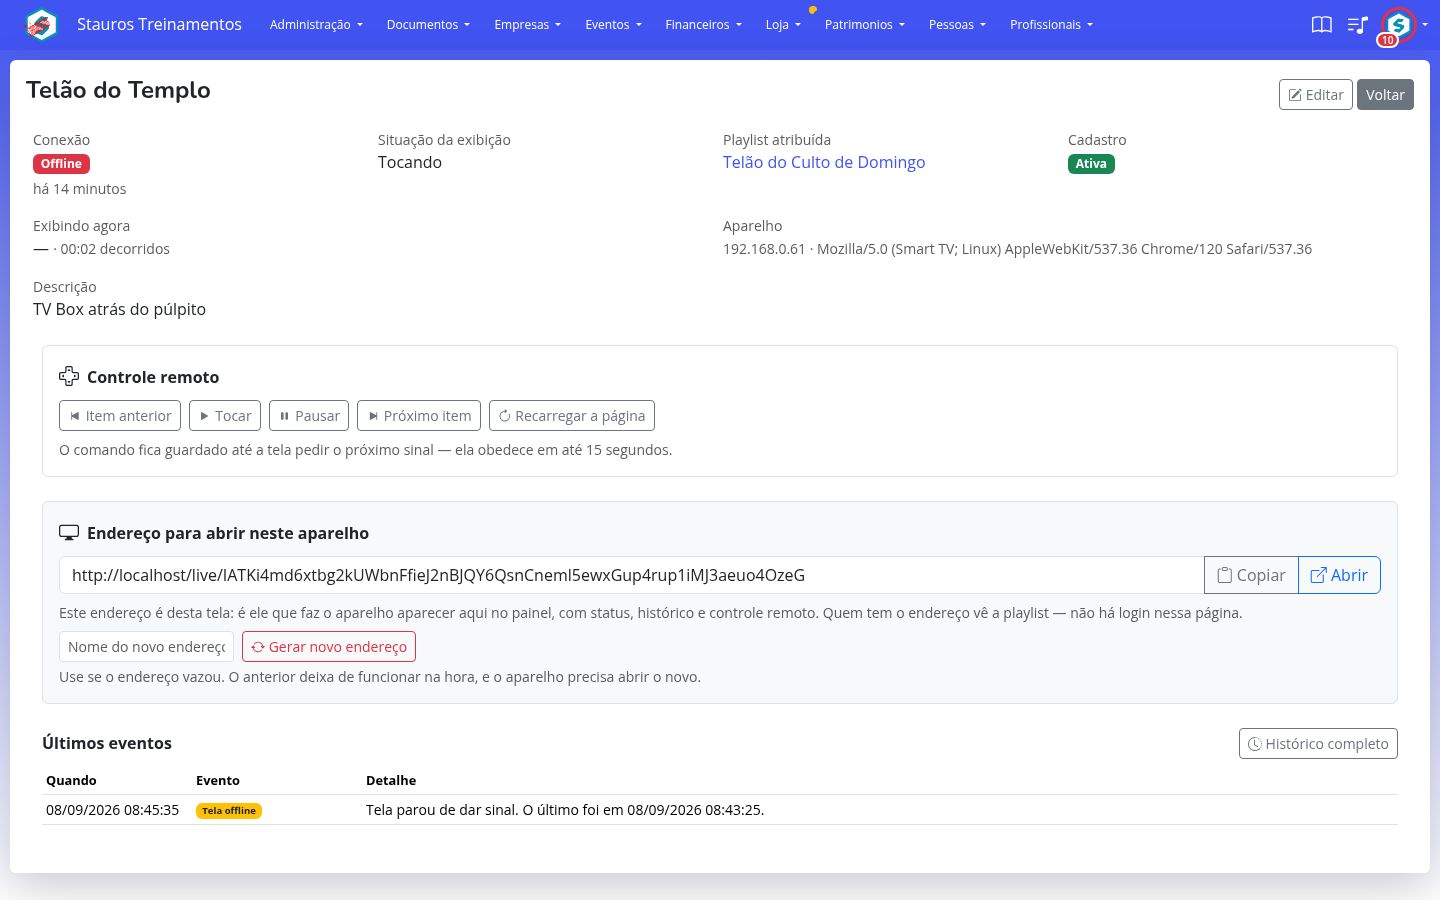Open the user avatar with 10 badge
Image resolution: width=1440 pixels, height=900 pixels.
point(1398,24)
